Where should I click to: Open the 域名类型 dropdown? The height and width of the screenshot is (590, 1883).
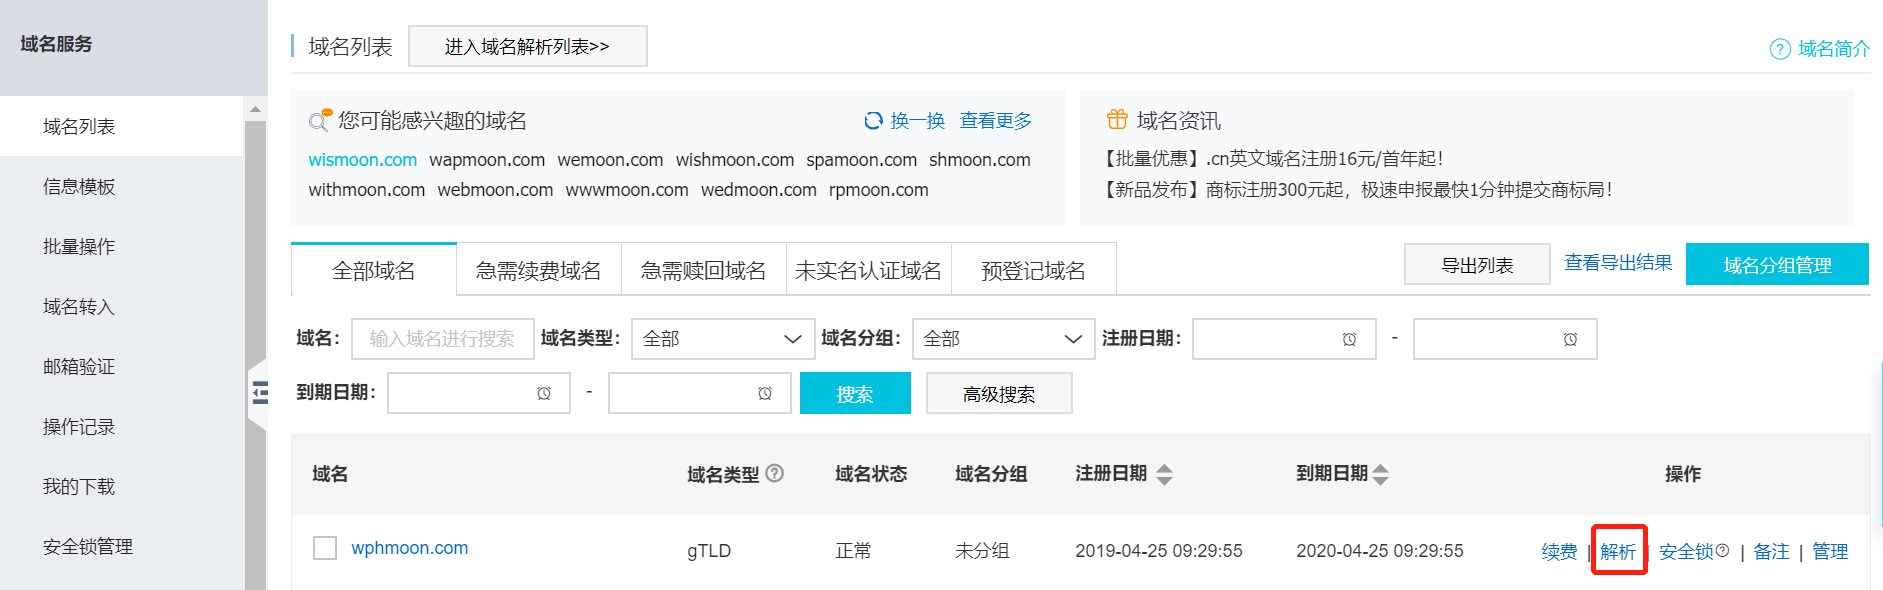pos(723,339)
